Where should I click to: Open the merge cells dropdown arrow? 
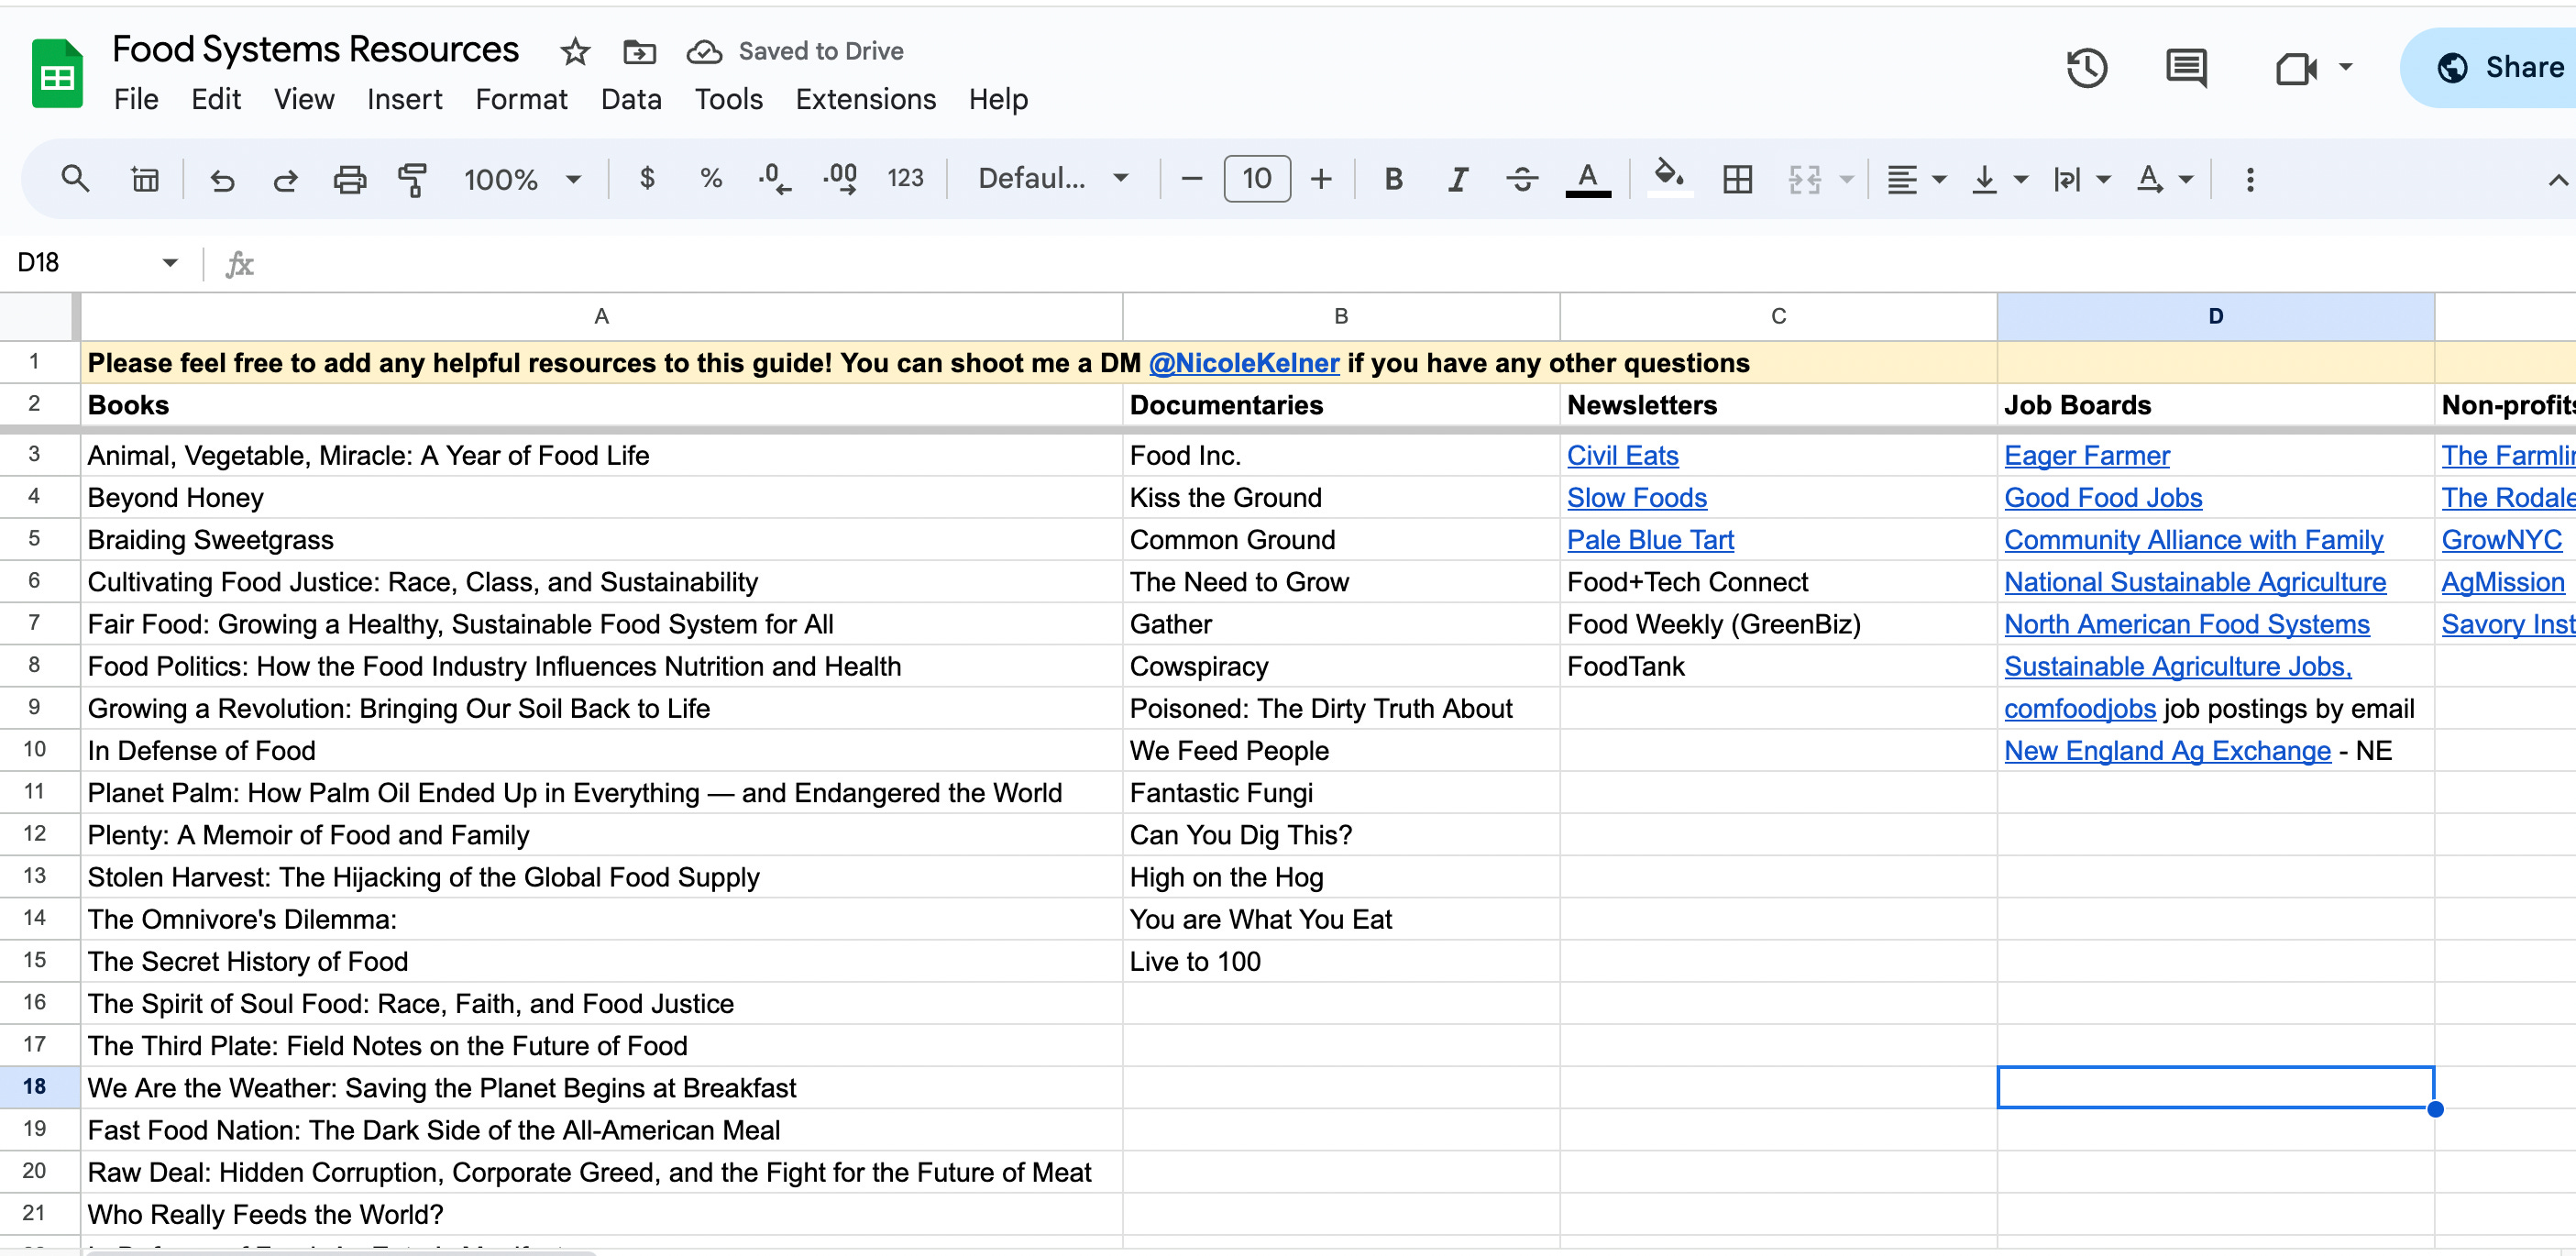coord(1846,180)
